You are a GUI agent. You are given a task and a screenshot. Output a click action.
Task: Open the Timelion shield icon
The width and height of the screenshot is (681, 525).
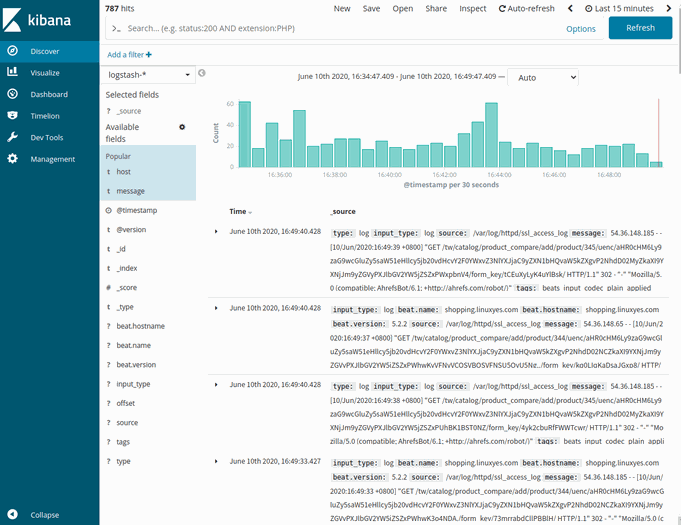pyautogui.click(x=13, y=116)
